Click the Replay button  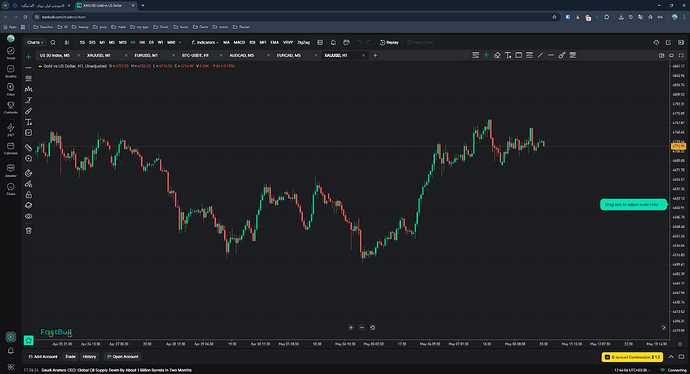pos(389,43)
